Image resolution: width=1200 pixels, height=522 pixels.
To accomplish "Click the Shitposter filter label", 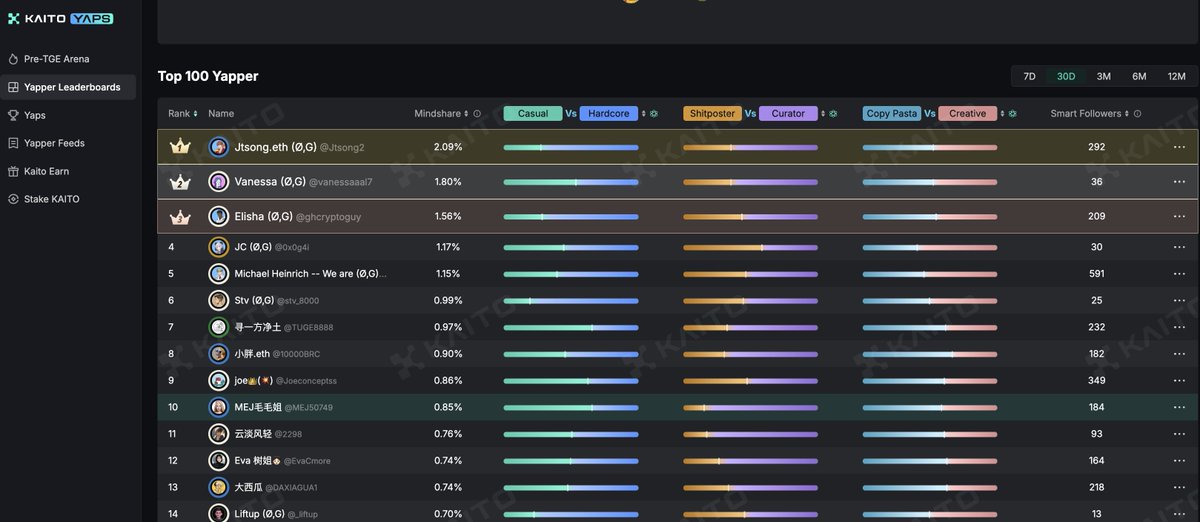I will click(x=712, y=114).
